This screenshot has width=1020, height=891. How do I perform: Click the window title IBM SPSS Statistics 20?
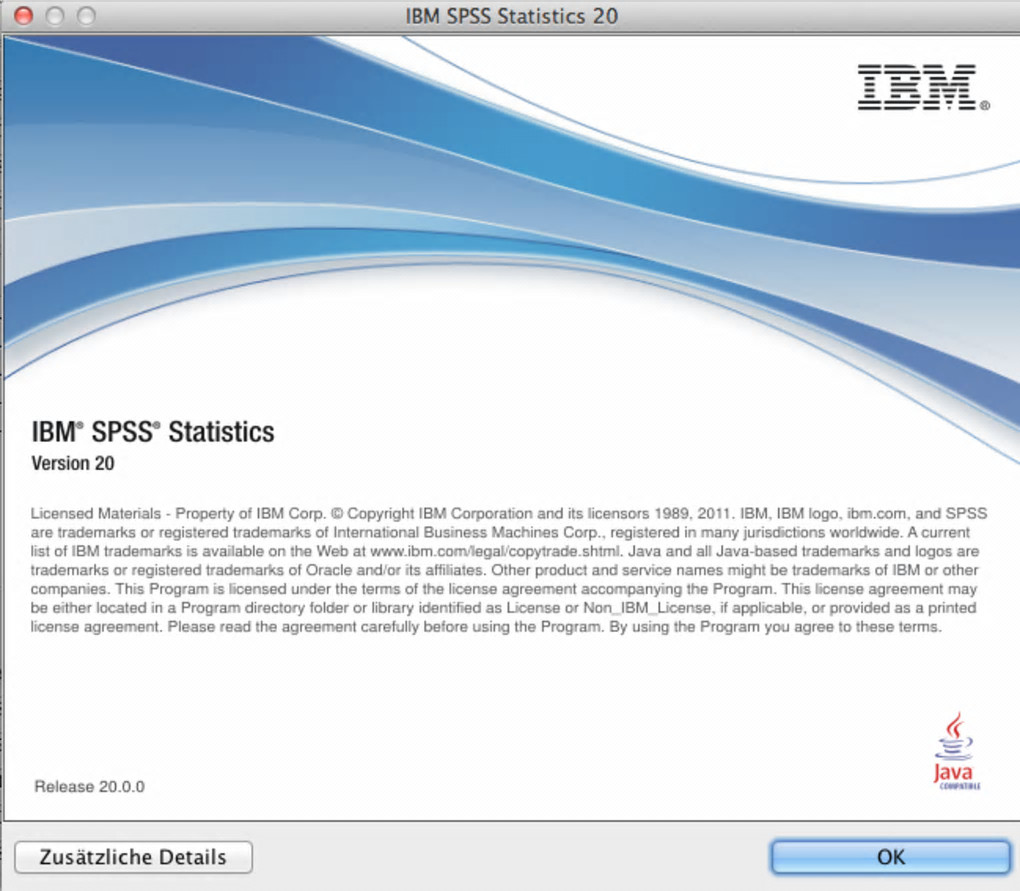511,16
